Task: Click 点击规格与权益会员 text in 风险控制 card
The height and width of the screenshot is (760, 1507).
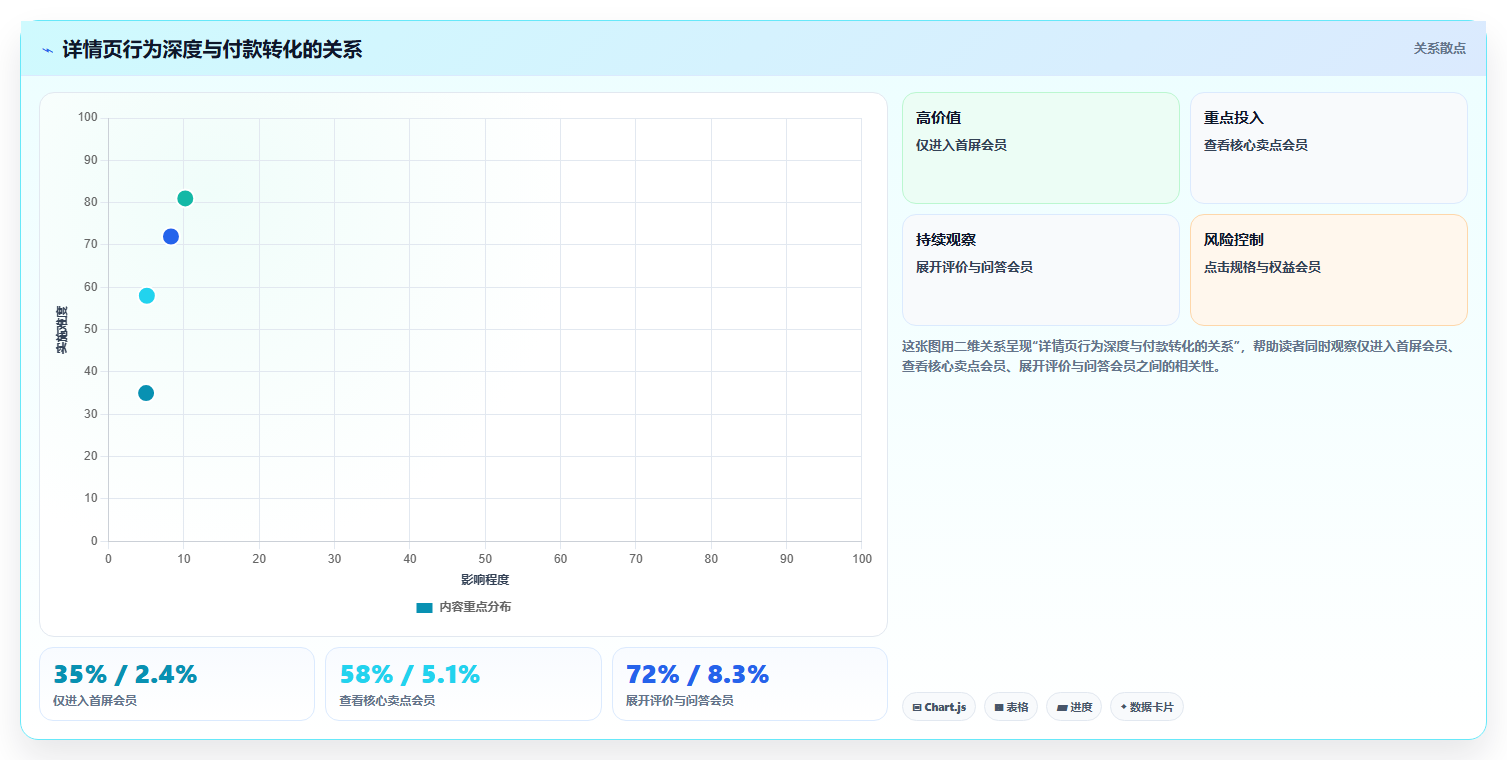Action: tap(1262, 267)
